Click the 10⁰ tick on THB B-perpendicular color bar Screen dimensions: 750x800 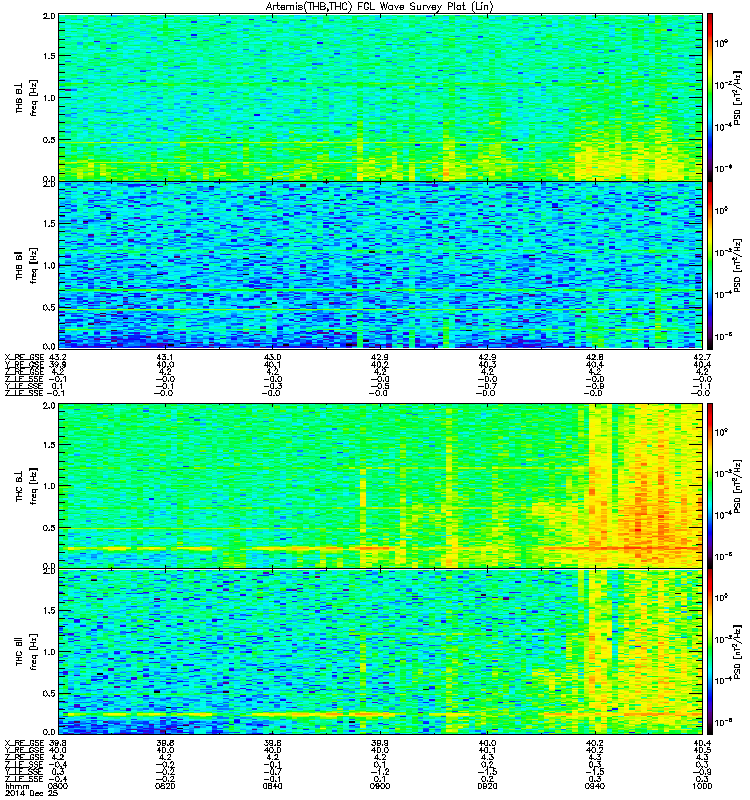[x=721, y=44]
